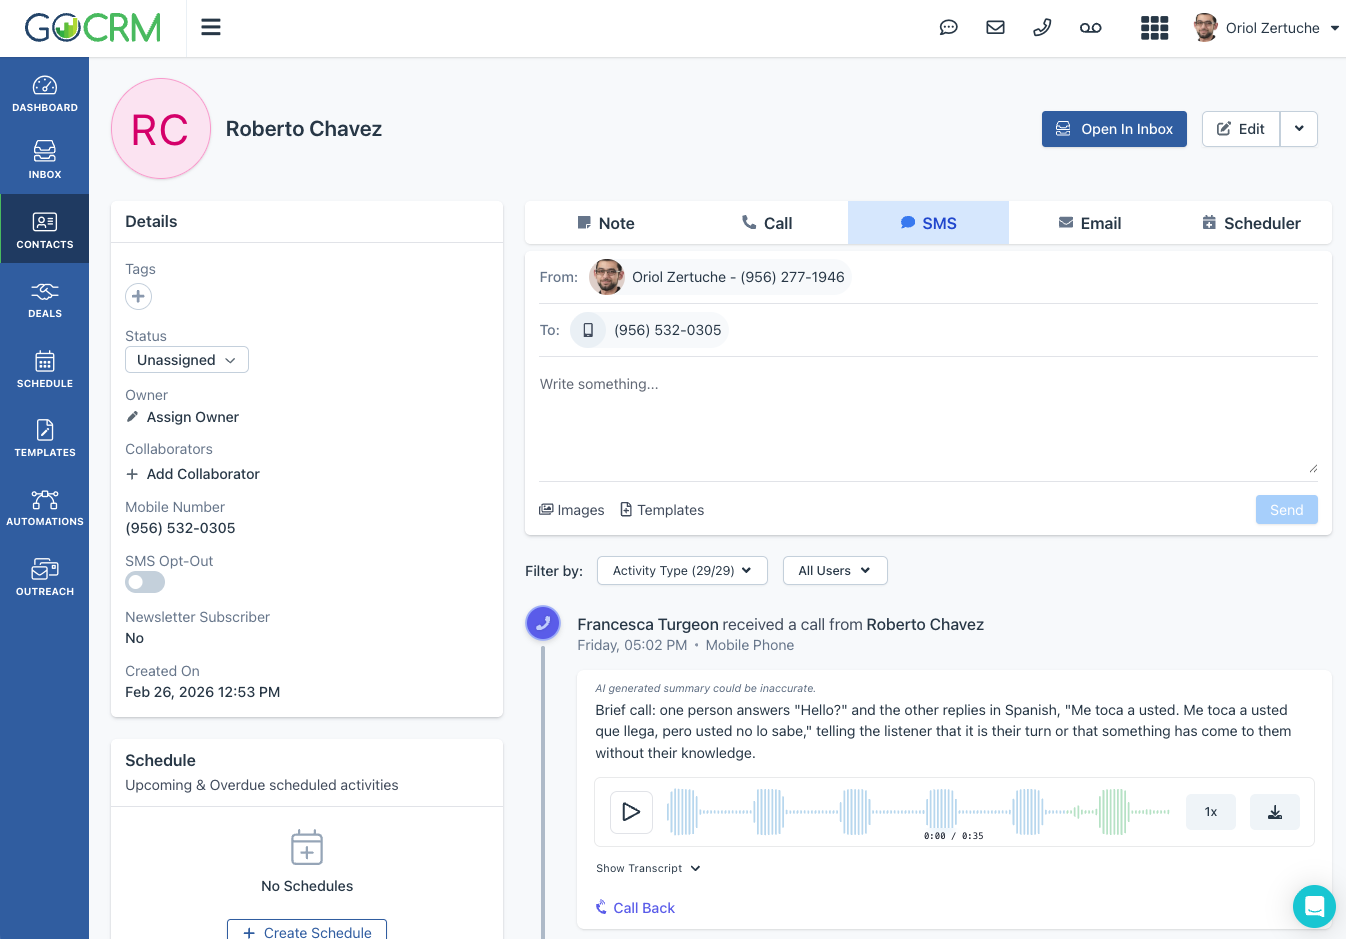Open the Status Unassigned dropdown
Image resolution: width=1346 pixels, height=939 pixels.
(x=187, y=360)
